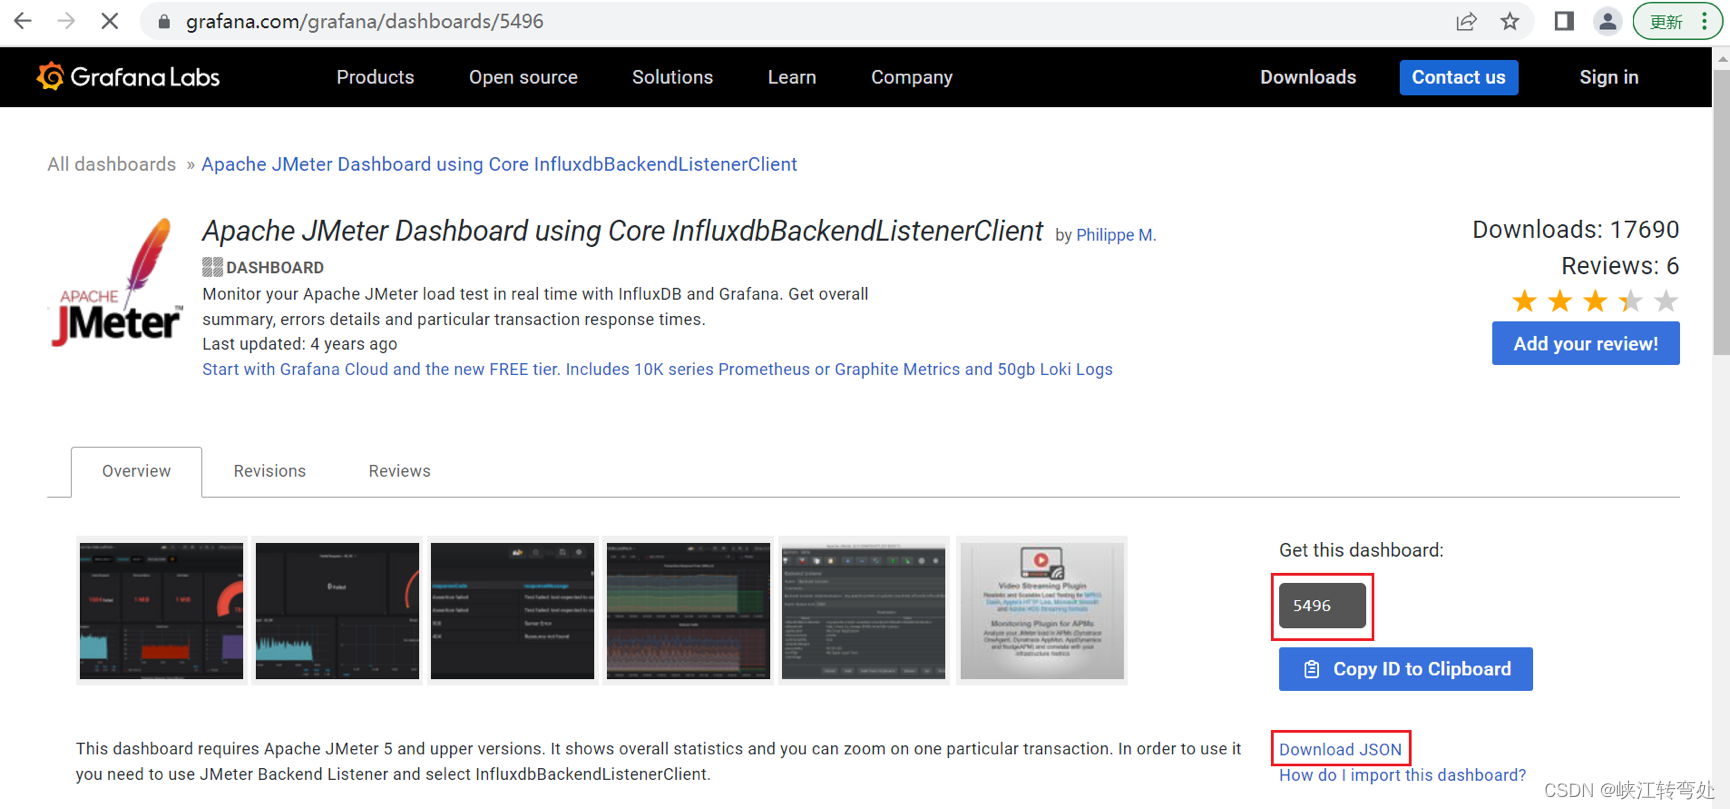Share this page via the share icon
Screen dimensions: 1730x809
(x=1466, y=22)
